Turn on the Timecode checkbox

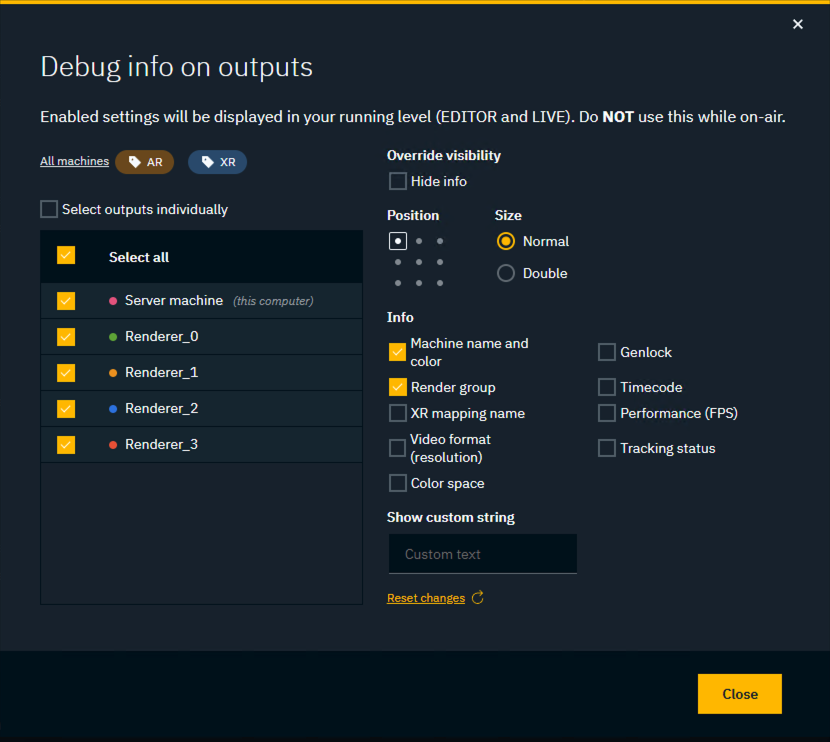pos(607,387)
